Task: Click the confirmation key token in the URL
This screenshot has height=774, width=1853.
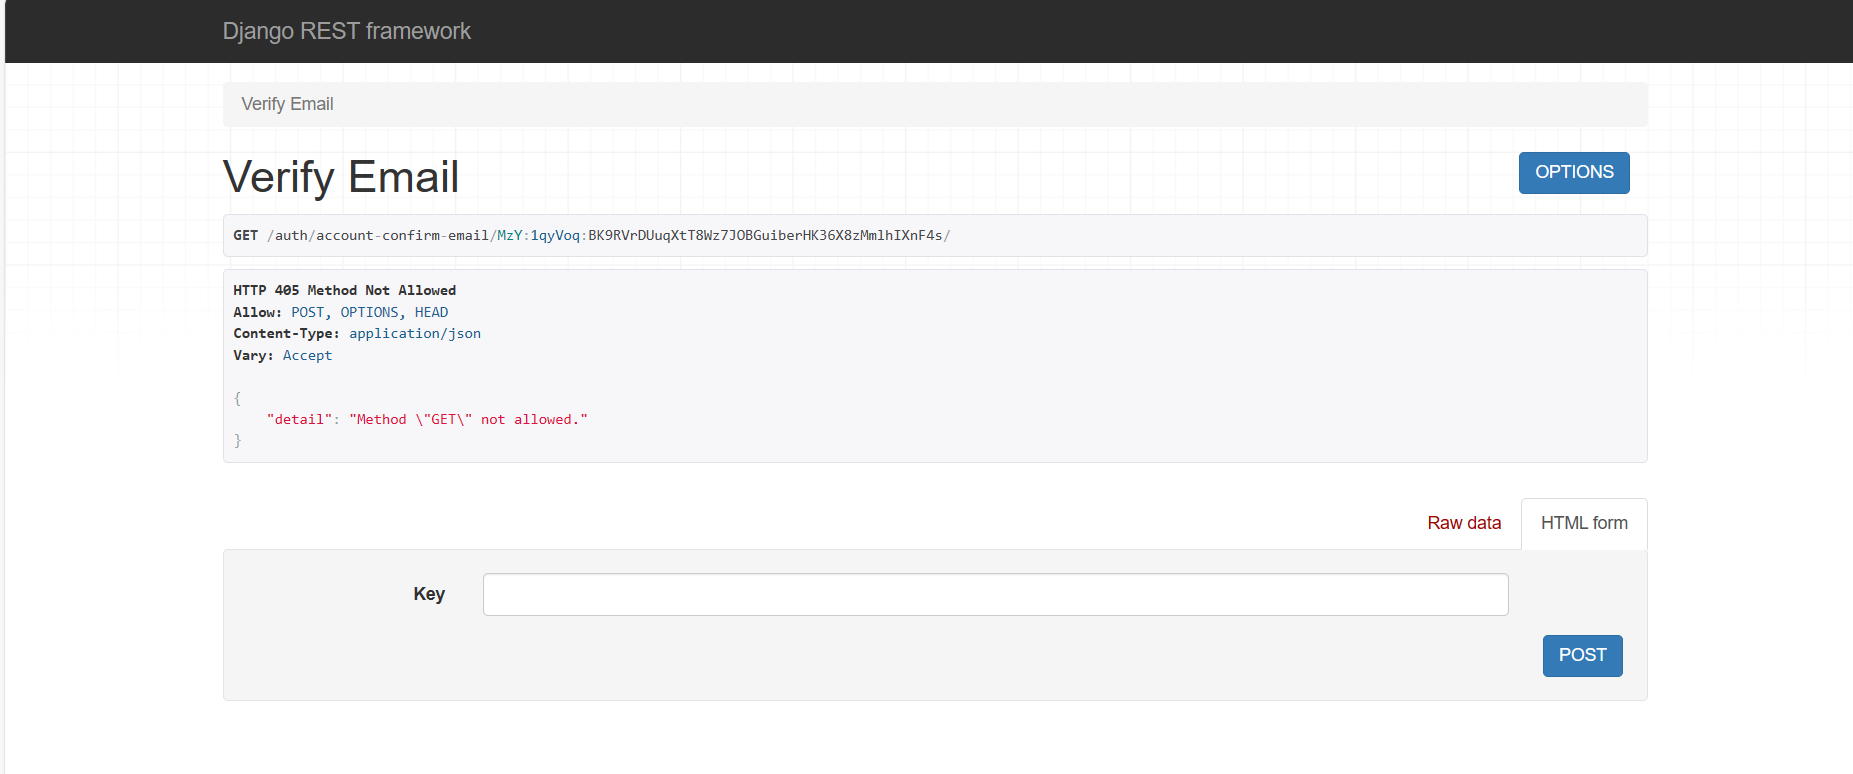Action: pos(720,236)
